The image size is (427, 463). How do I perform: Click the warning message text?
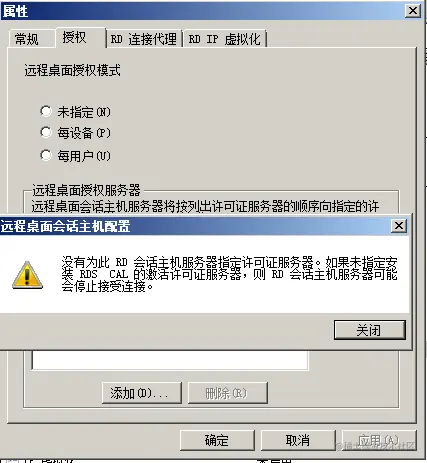point(229,274)
